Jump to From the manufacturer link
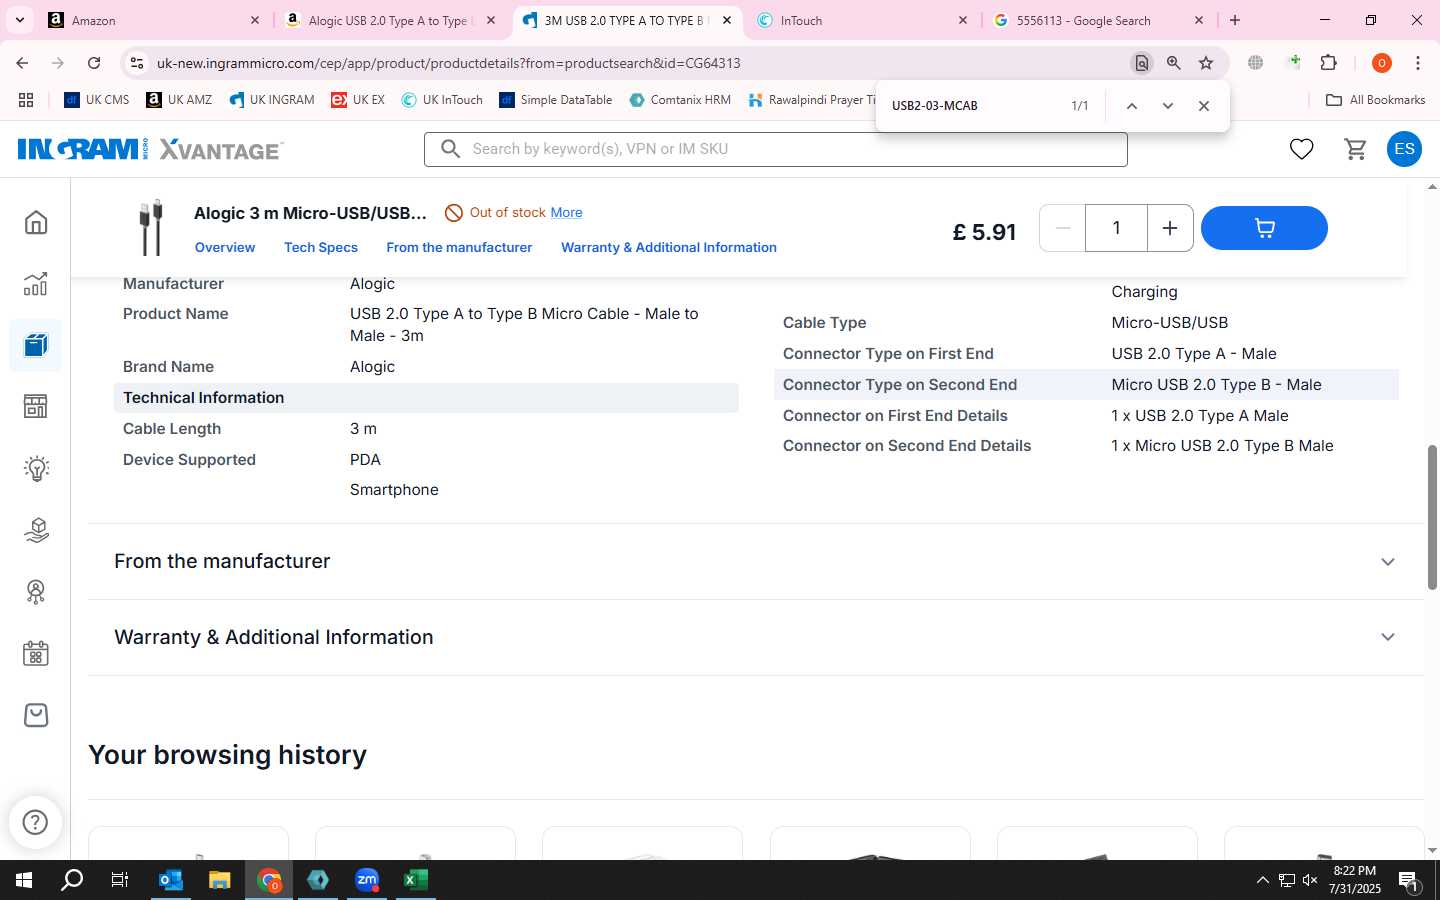Screen dimensions: 1440x900 (459, 247)
